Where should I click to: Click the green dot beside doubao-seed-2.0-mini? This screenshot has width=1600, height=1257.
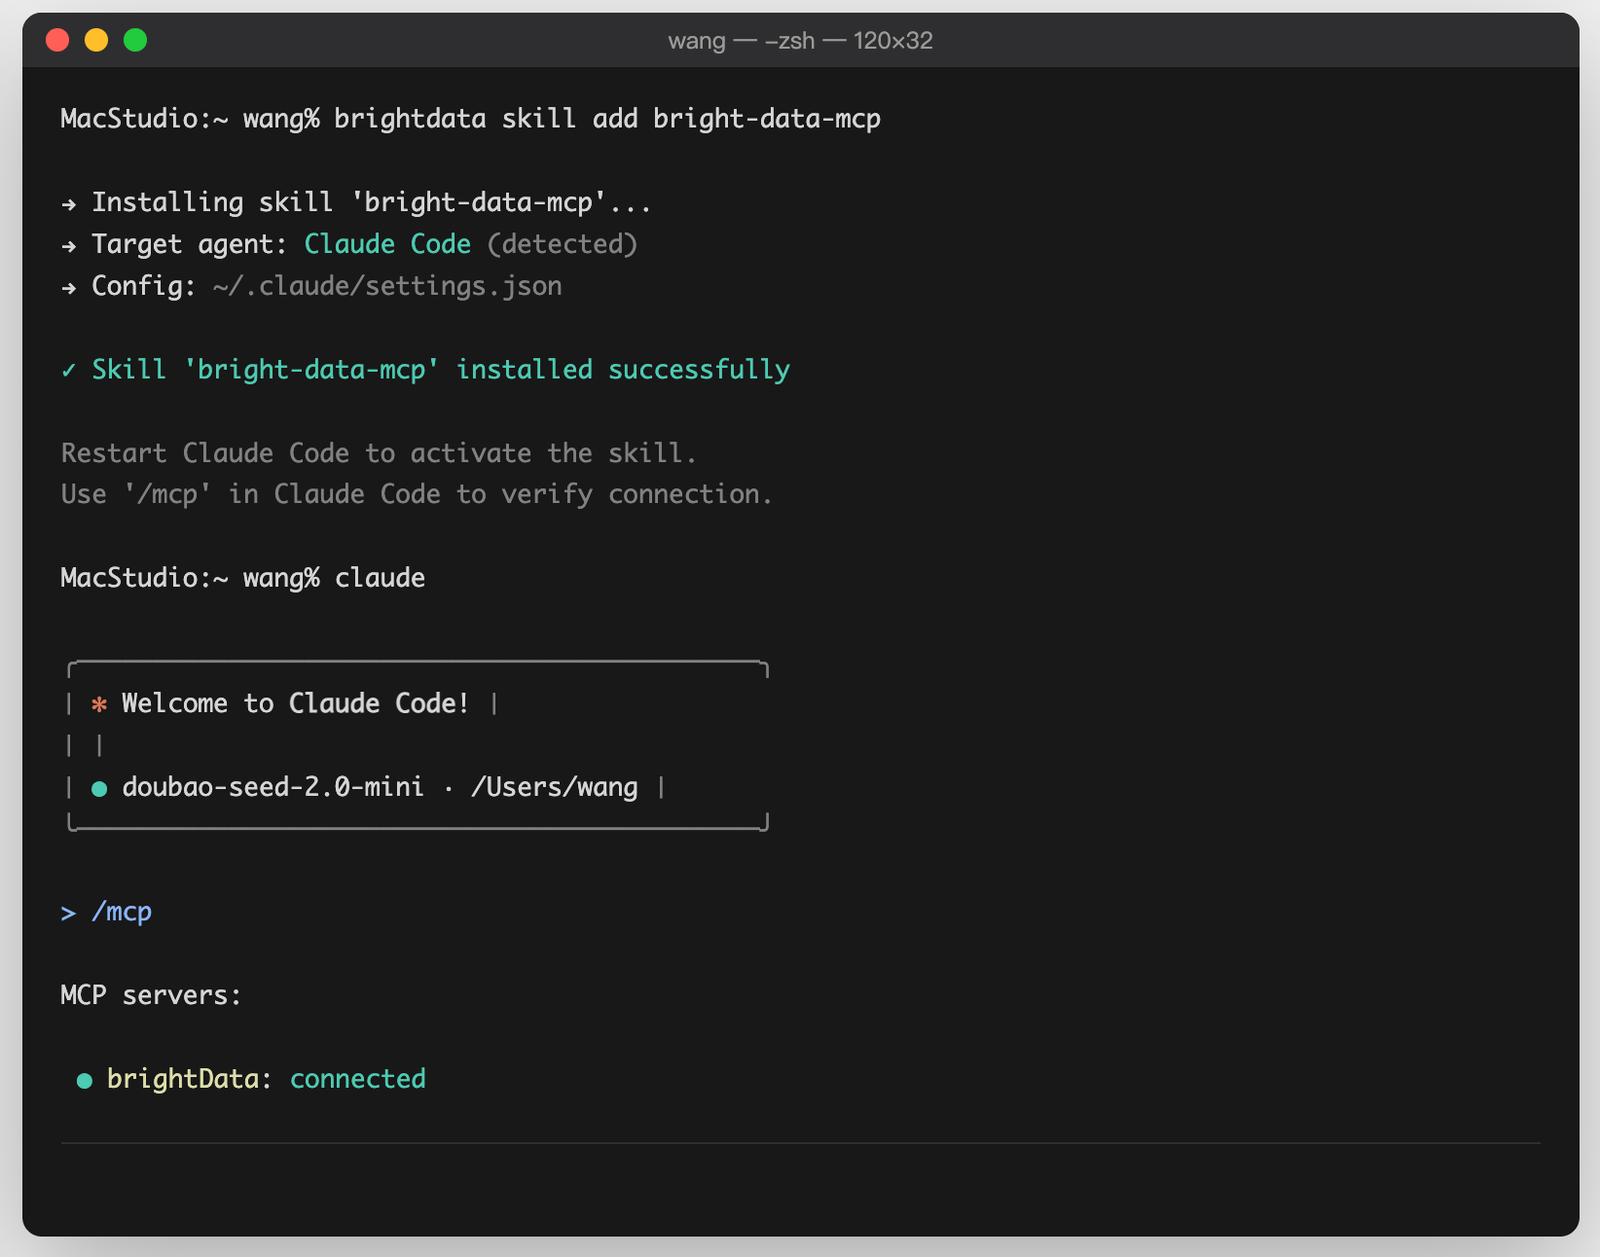point(99,789)
